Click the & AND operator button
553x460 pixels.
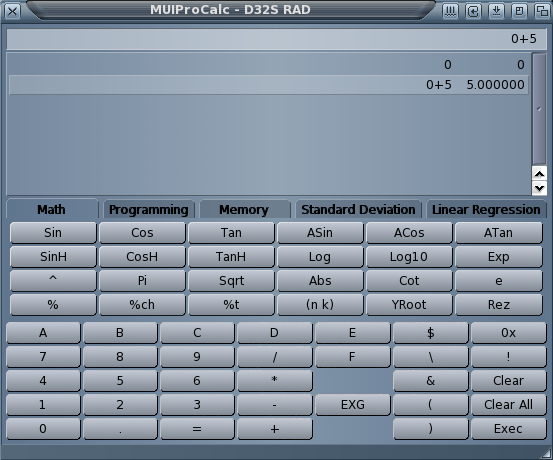pyautogui.click(x=431, y=381)
